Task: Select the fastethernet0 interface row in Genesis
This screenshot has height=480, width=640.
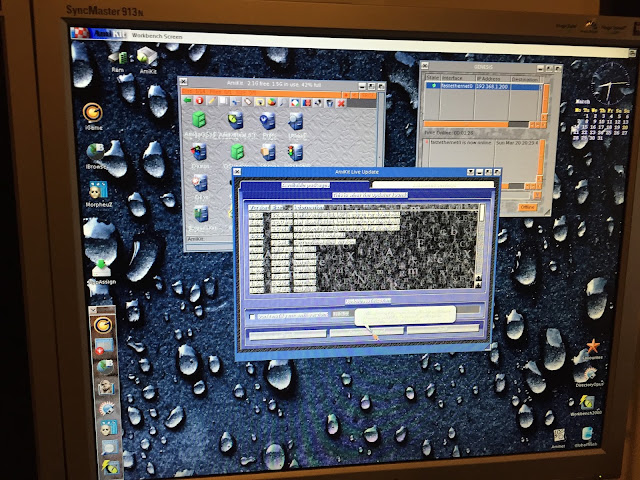Action: click(x=483, y=87)
